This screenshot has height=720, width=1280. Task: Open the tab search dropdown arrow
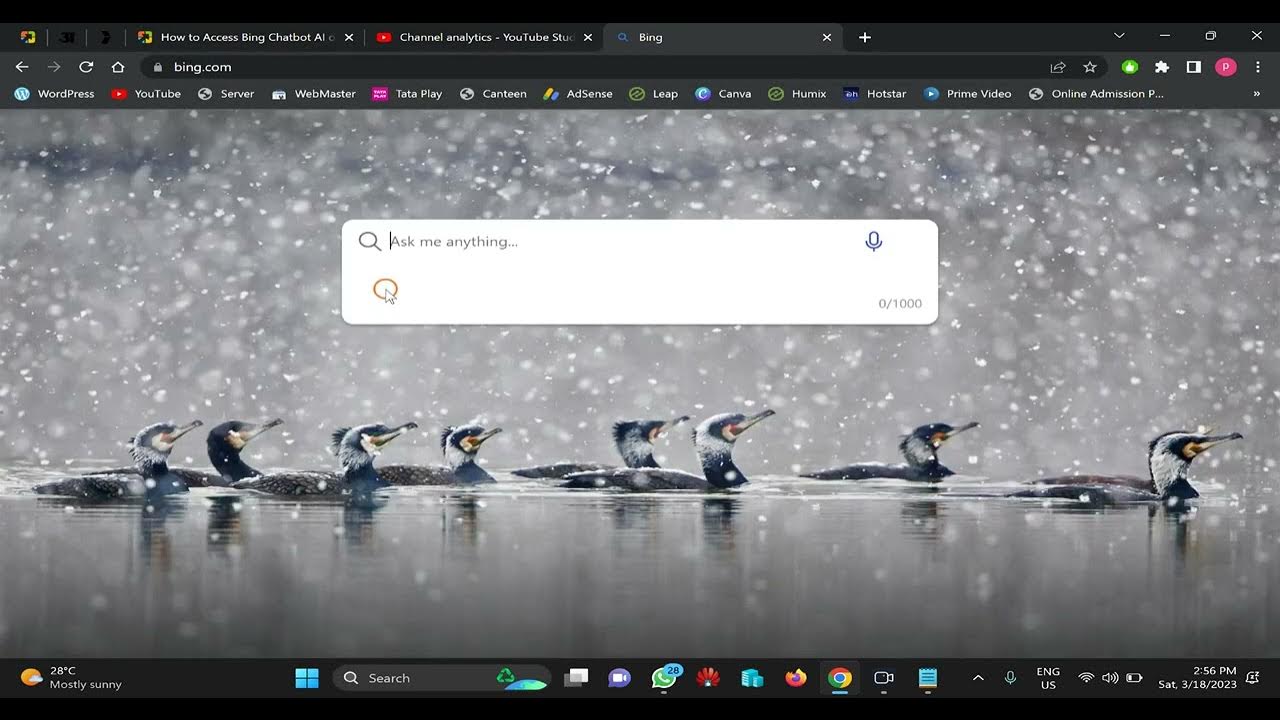[x=1119, y=36]
